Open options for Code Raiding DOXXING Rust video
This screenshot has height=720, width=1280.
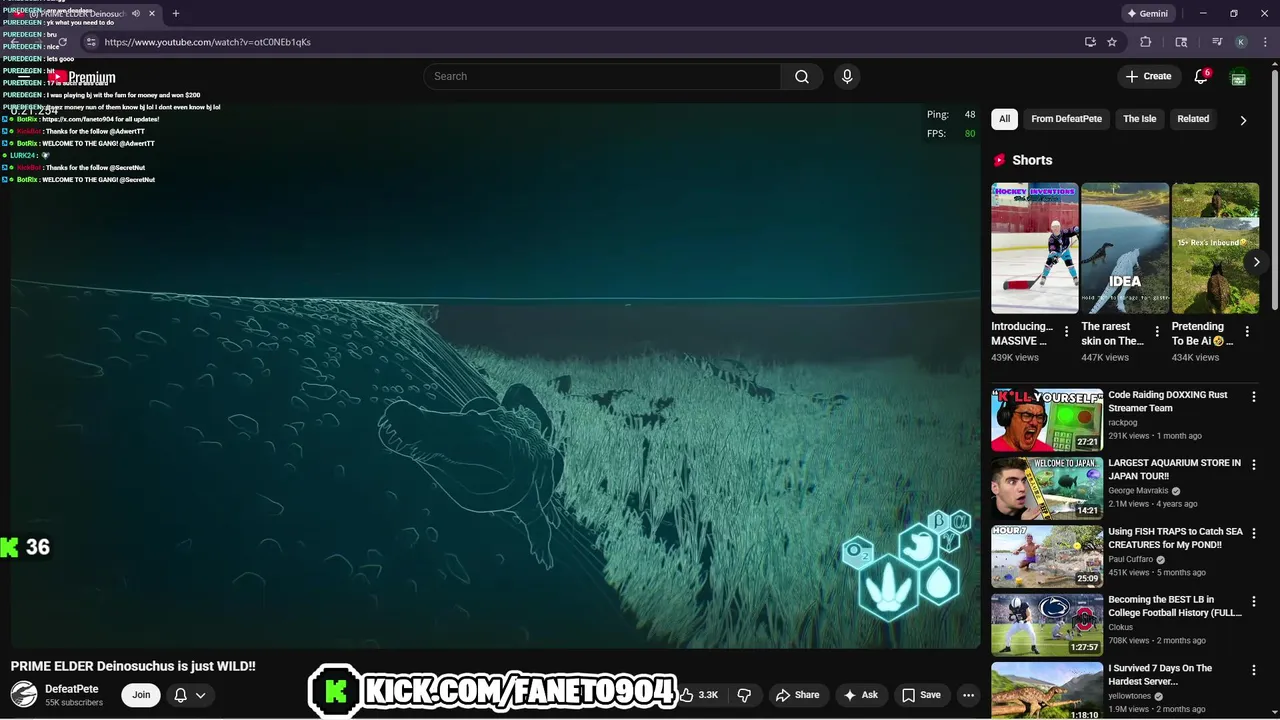pos(1254,397)
